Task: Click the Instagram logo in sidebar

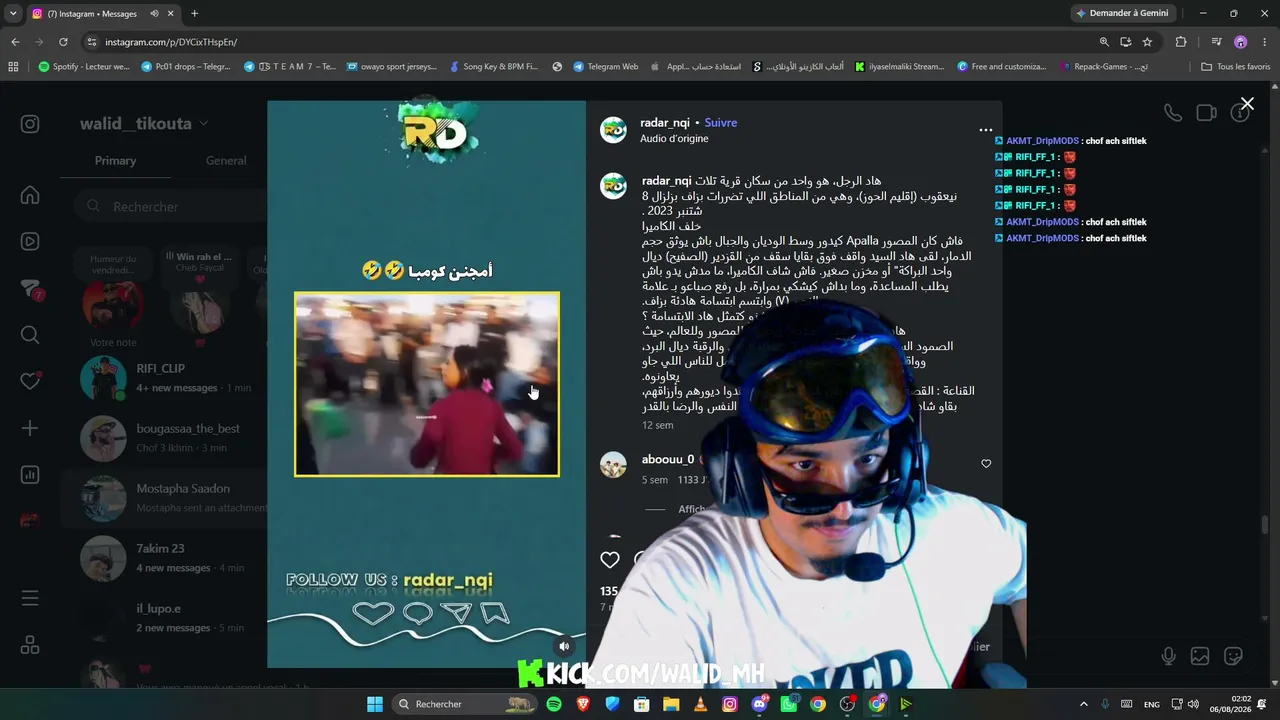Action: point(30,124)
